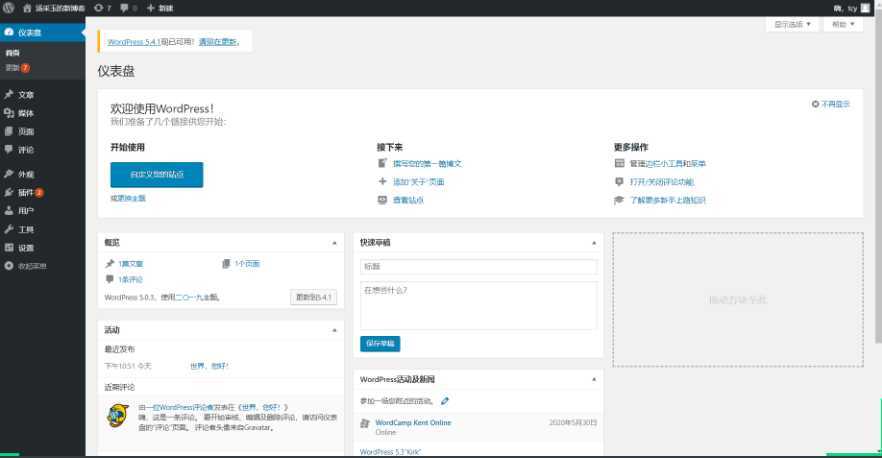Click the 媒体 media icon in sidebar
This screenshot has width=882, height=458.
click(x=8, y=113)
